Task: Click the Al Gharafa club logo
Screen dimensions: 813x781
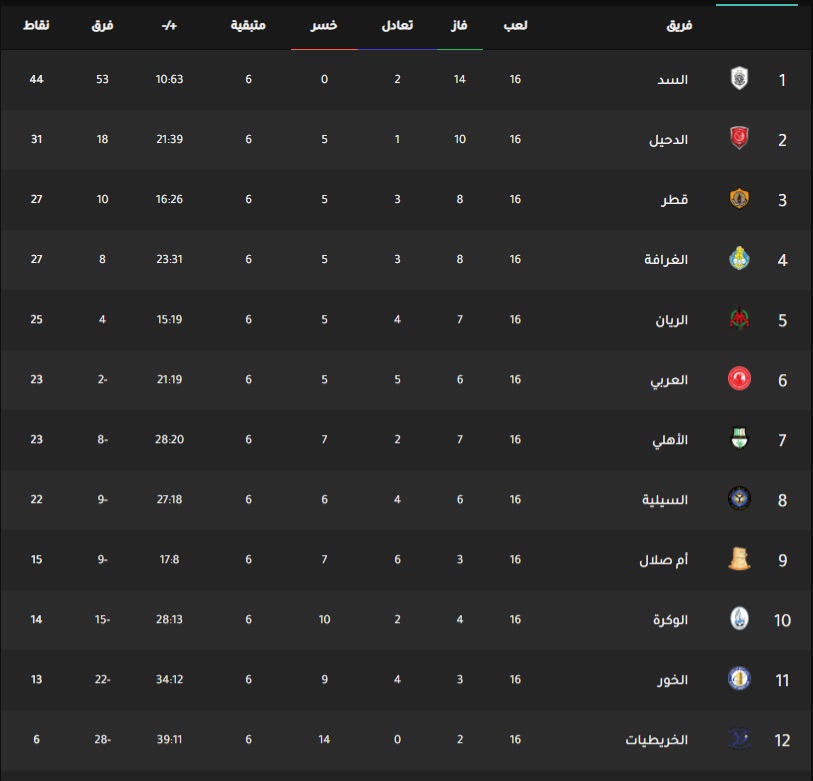Action: pos(739,258)
